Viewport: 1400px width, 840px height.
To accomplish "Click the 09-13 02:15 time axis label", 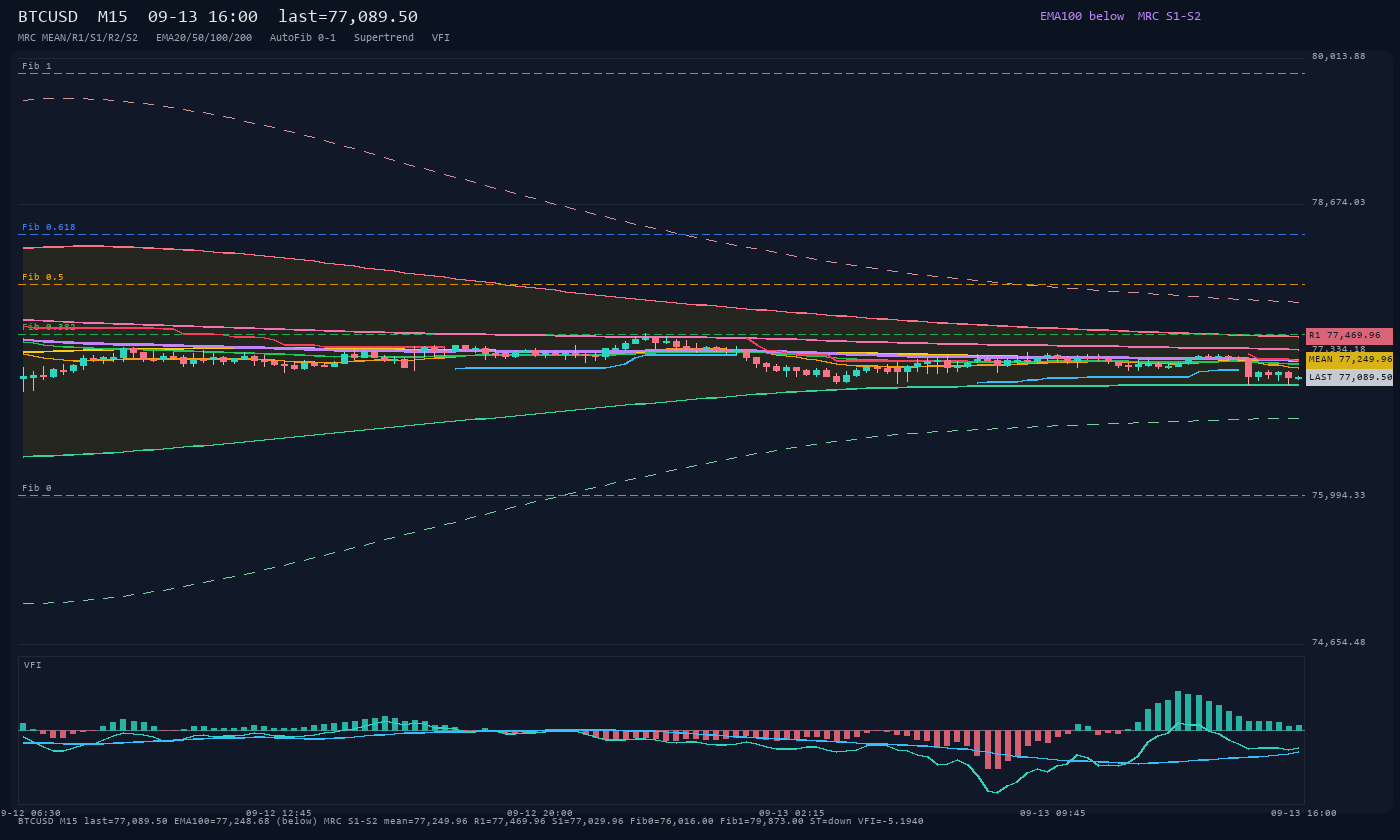I will pyautogui.click(x=792, y=813).
